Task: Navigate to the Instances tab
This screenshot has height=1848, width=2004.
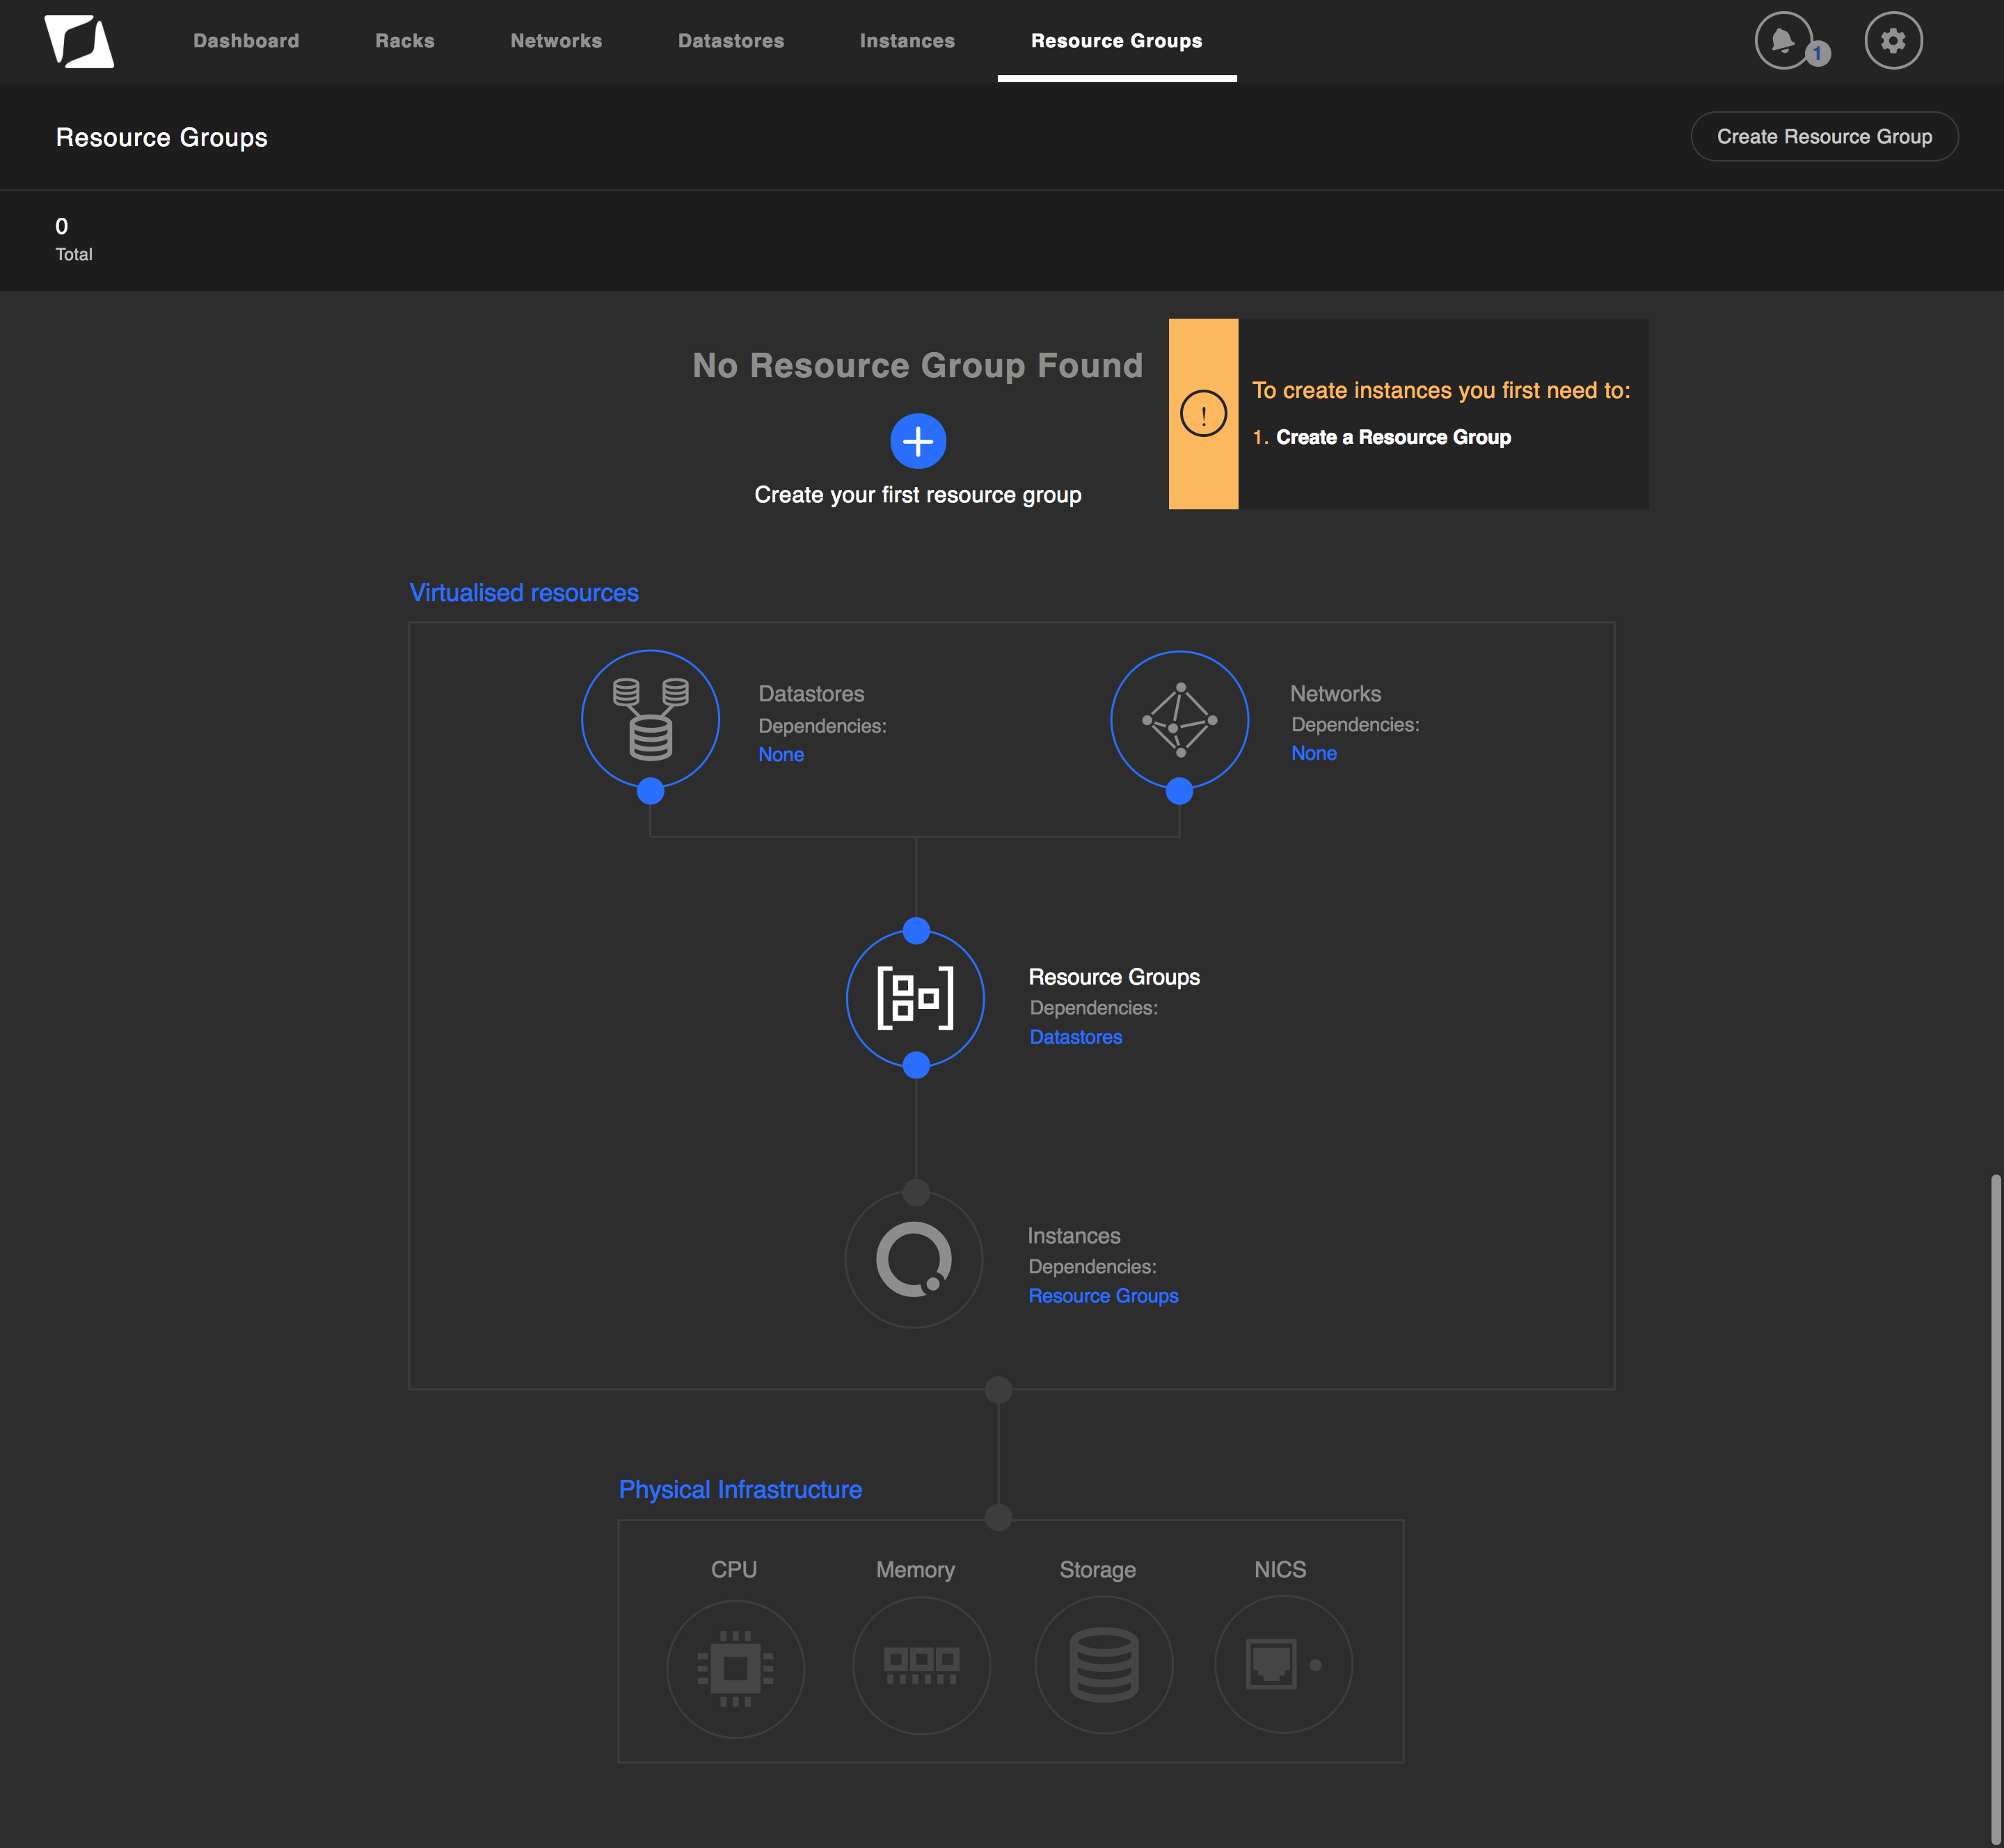Action: pos(906,41)
